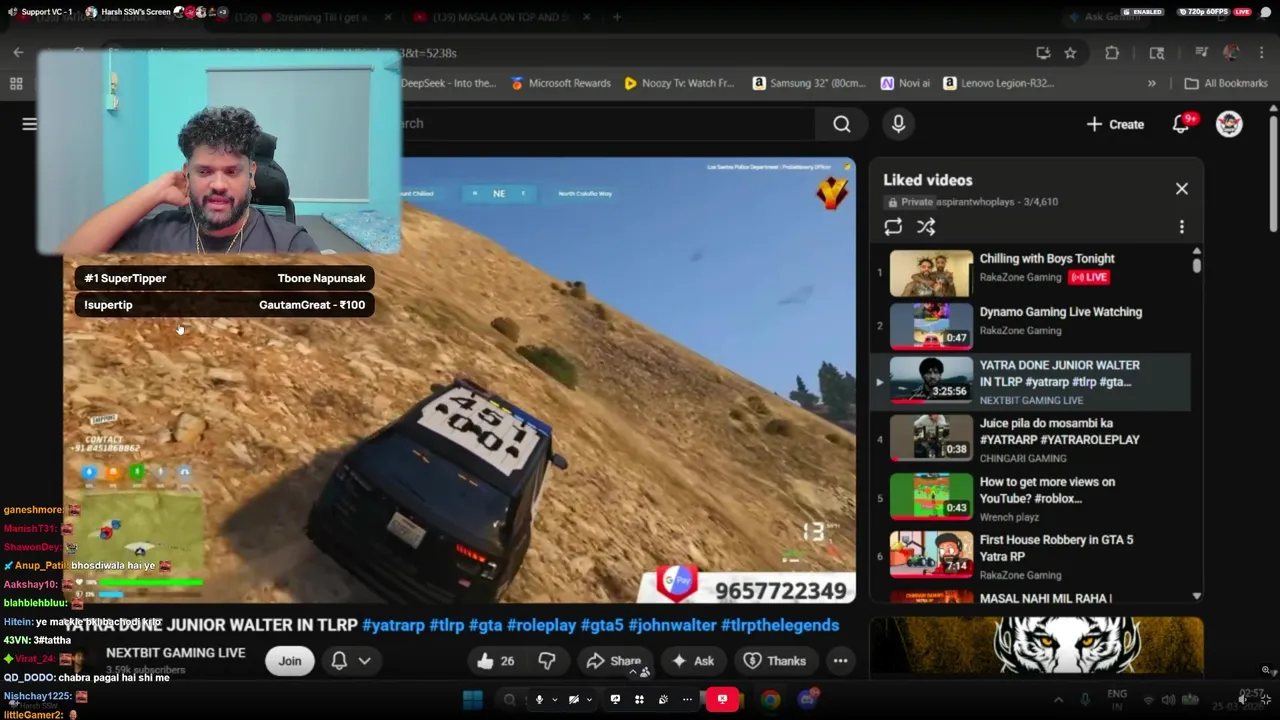Play Dynamo Gaming Live Watching playlist item

[1030, 326]
